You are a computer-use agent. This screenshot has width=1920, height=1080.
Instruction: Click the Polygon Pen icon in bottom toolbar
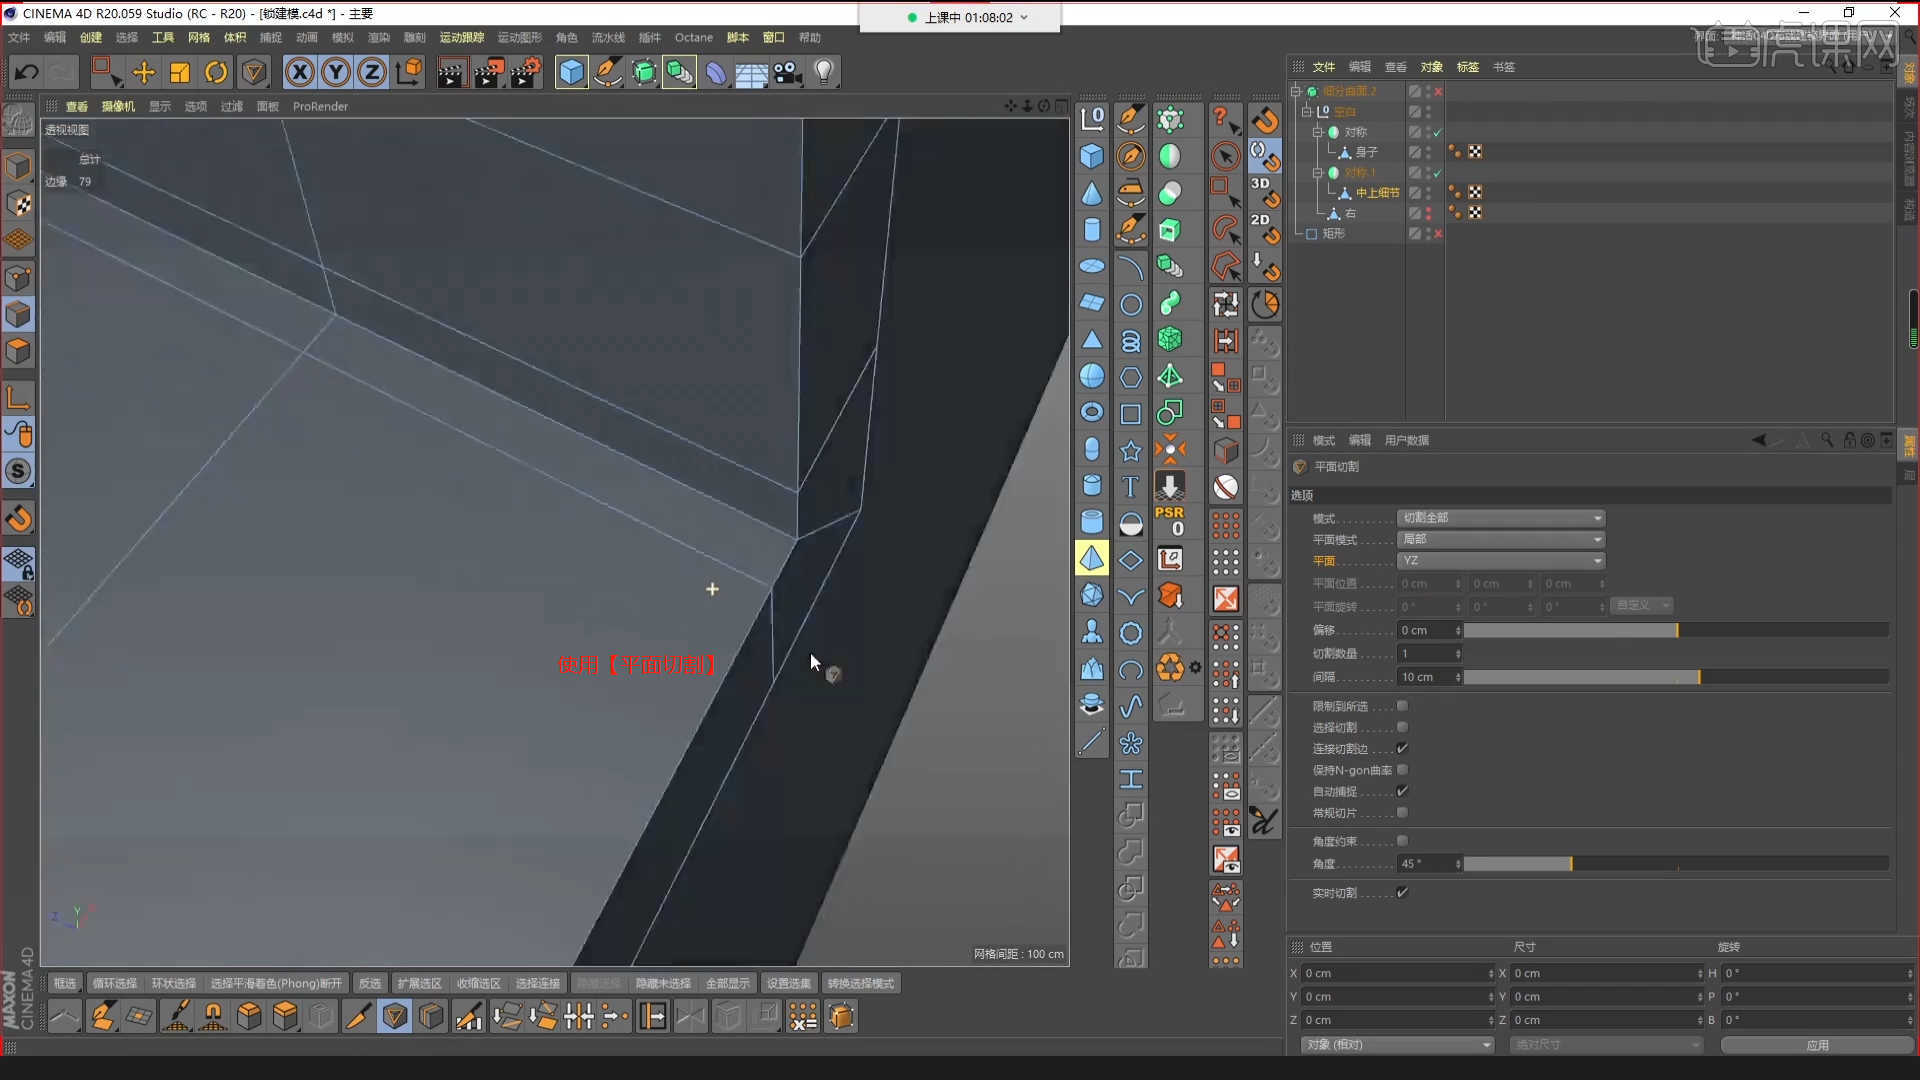(x=103, y=1016)
